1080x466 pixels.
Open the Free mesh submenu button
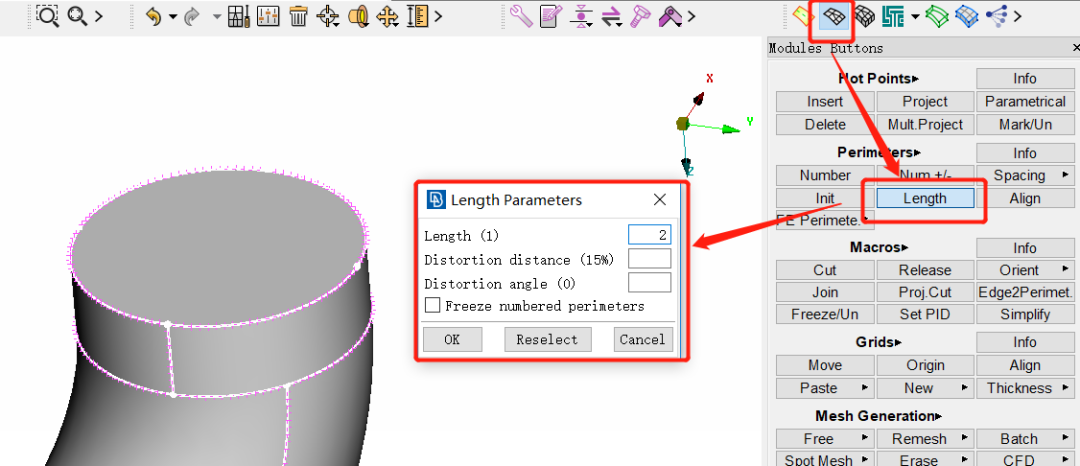tap(824, 438)
